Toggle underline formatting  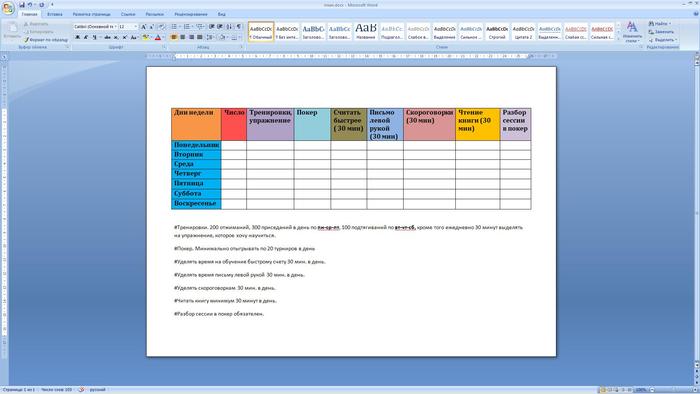[x=94, y=37]
